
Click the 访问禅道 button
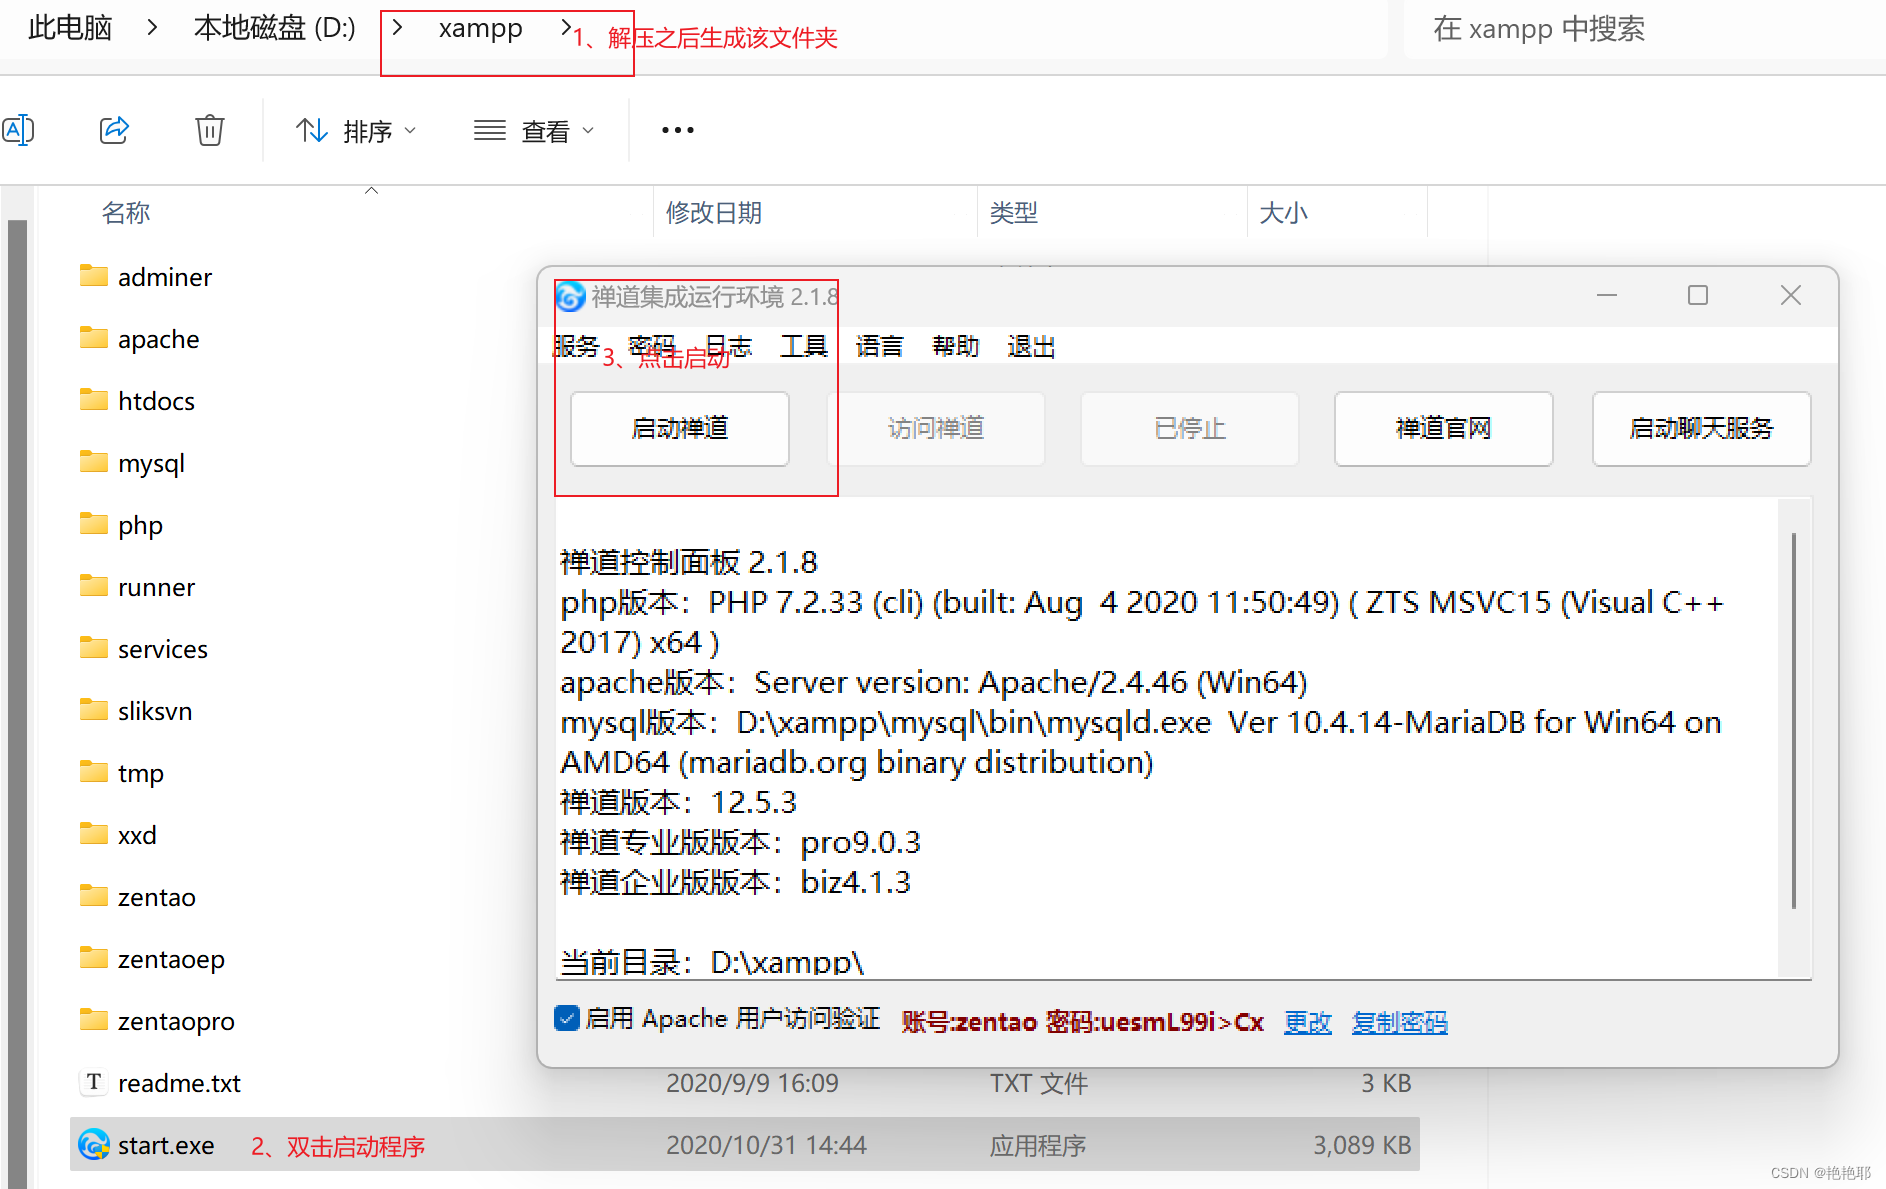pos(936,428)
